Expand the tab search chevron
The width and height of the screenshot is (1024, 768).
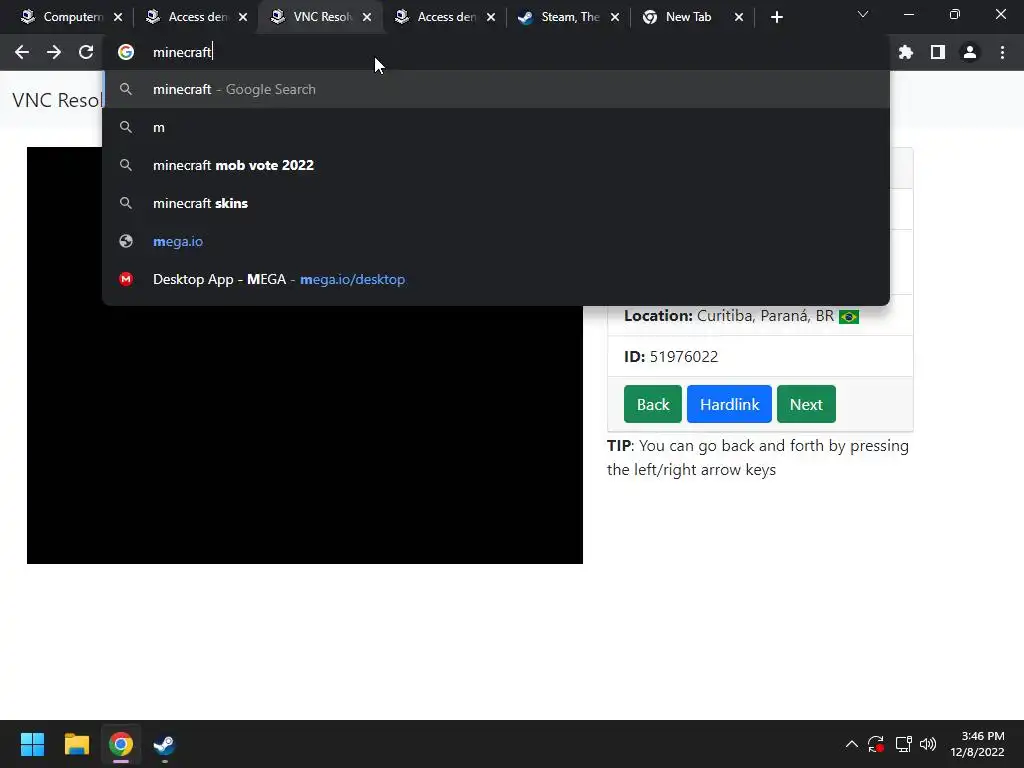pyautogui.click(x=863, y=14)
